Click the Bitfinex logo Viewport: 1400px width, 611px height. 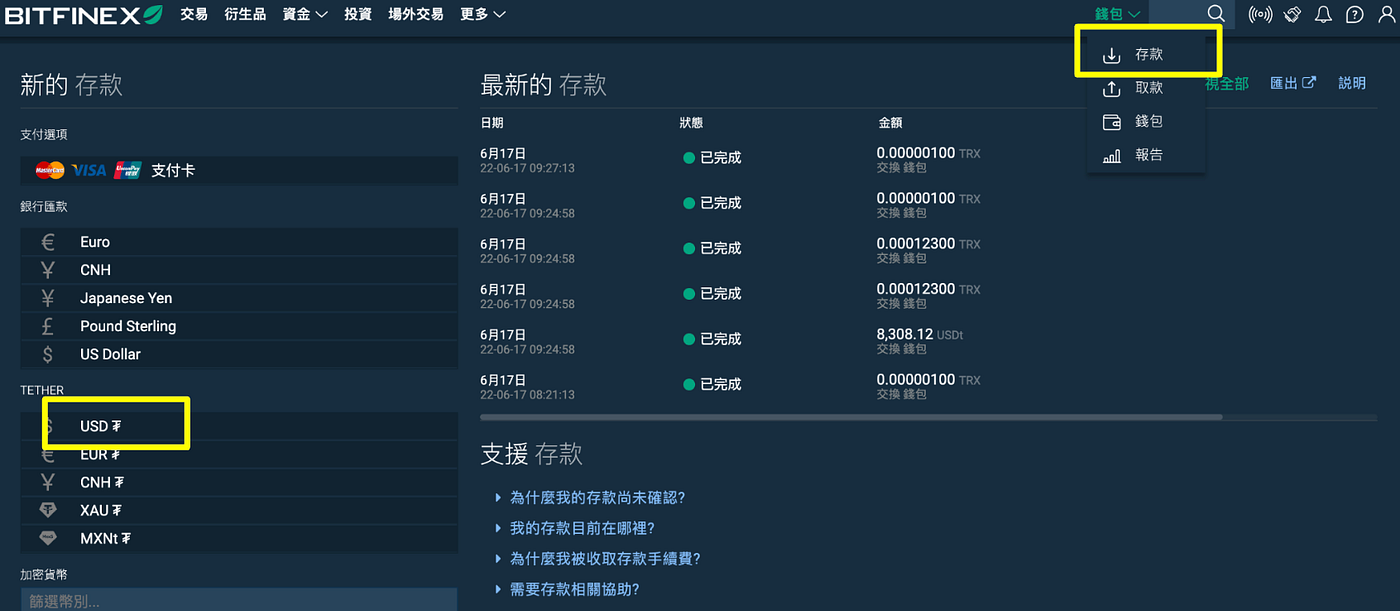pyautogui.click(x=84, y=15)
